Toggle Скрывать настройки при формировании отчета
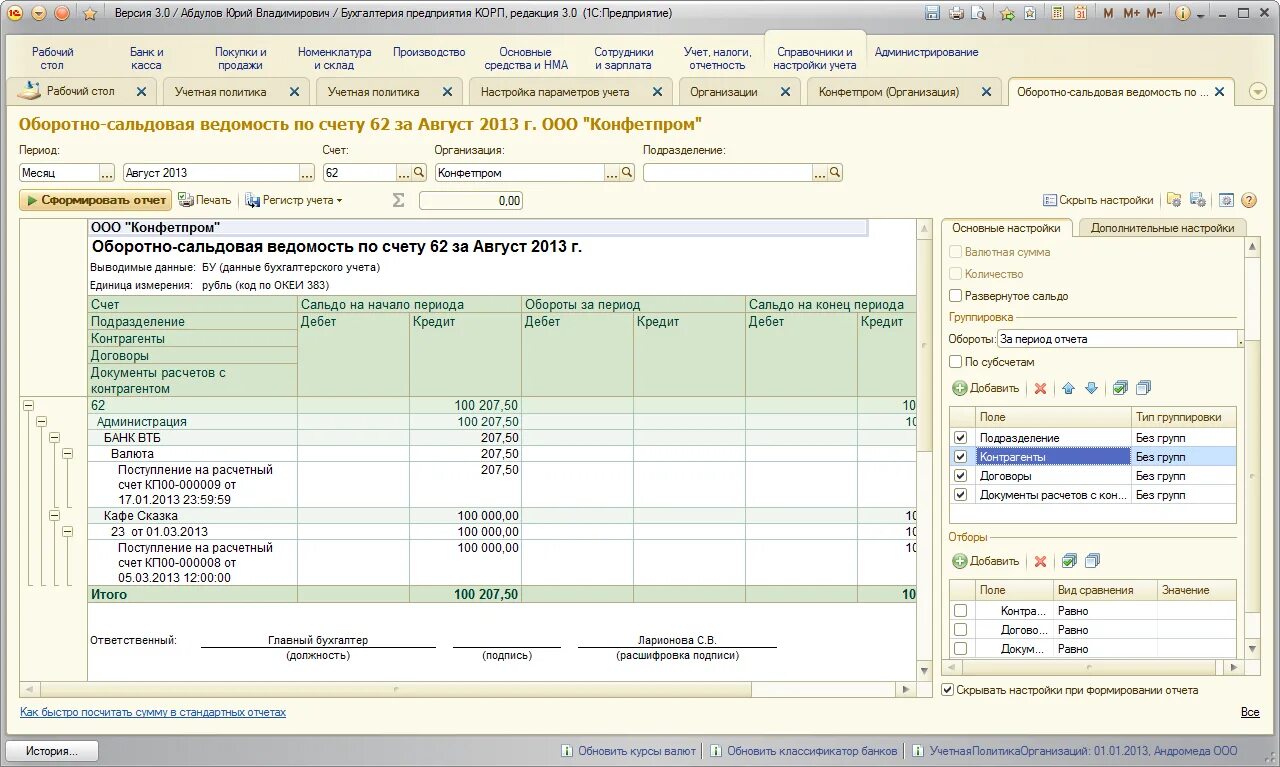Viewport: 1280px width, 767px height. 948,690
